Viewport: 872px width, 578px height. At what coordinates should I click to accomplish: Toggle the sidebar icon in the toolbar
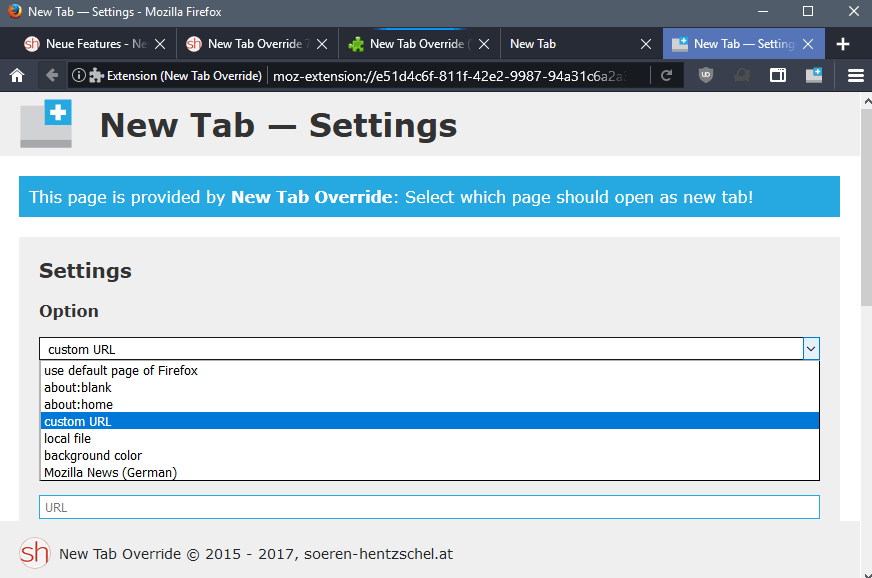coord(778,75)
